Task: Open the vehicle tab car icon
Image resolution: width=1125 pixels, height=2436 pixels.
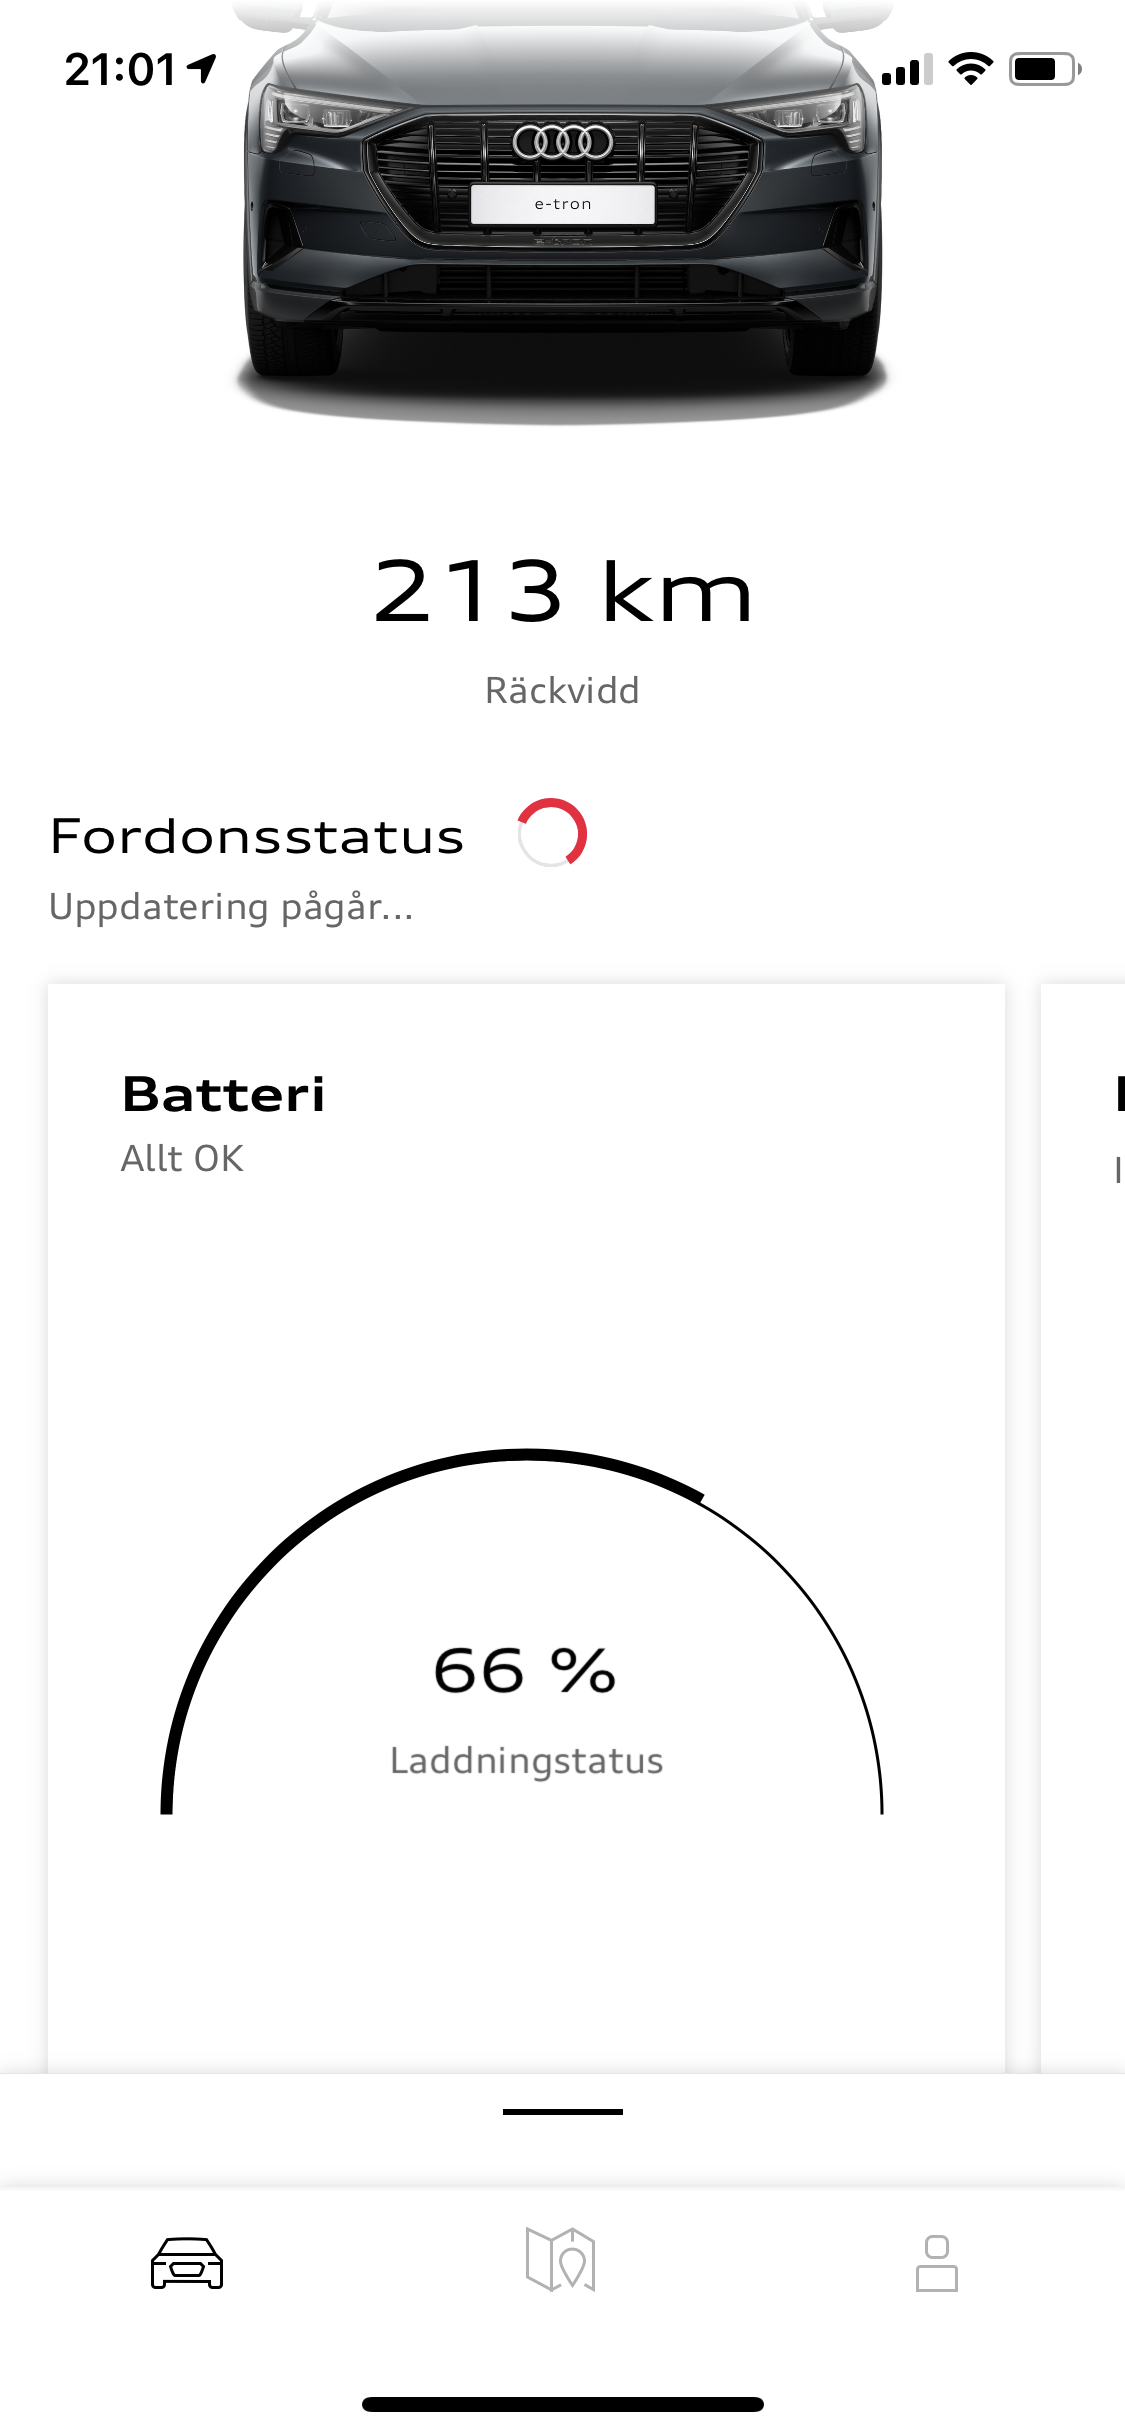Action: coord(187,2262)
